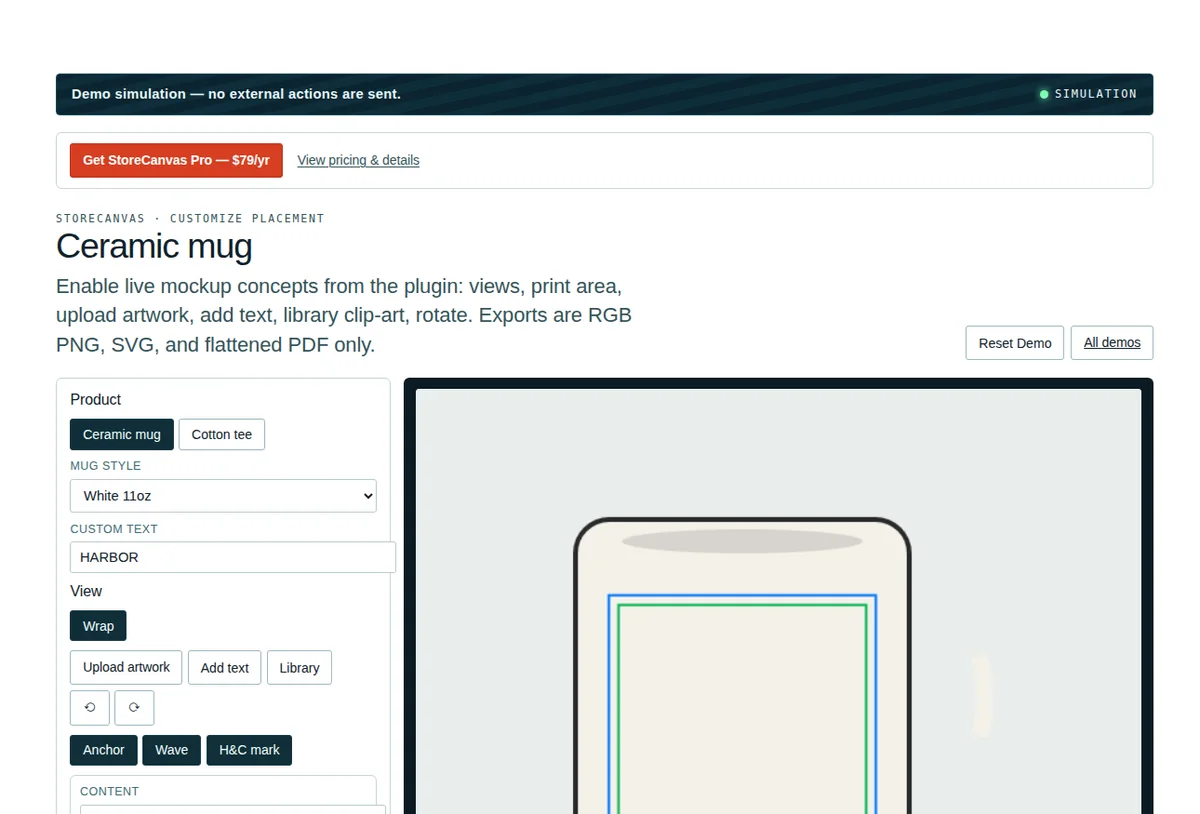1200x814 pixels.
Task: Click Get StoreCanvas Pro — $79/yr
Action: [x=176, y=160]
